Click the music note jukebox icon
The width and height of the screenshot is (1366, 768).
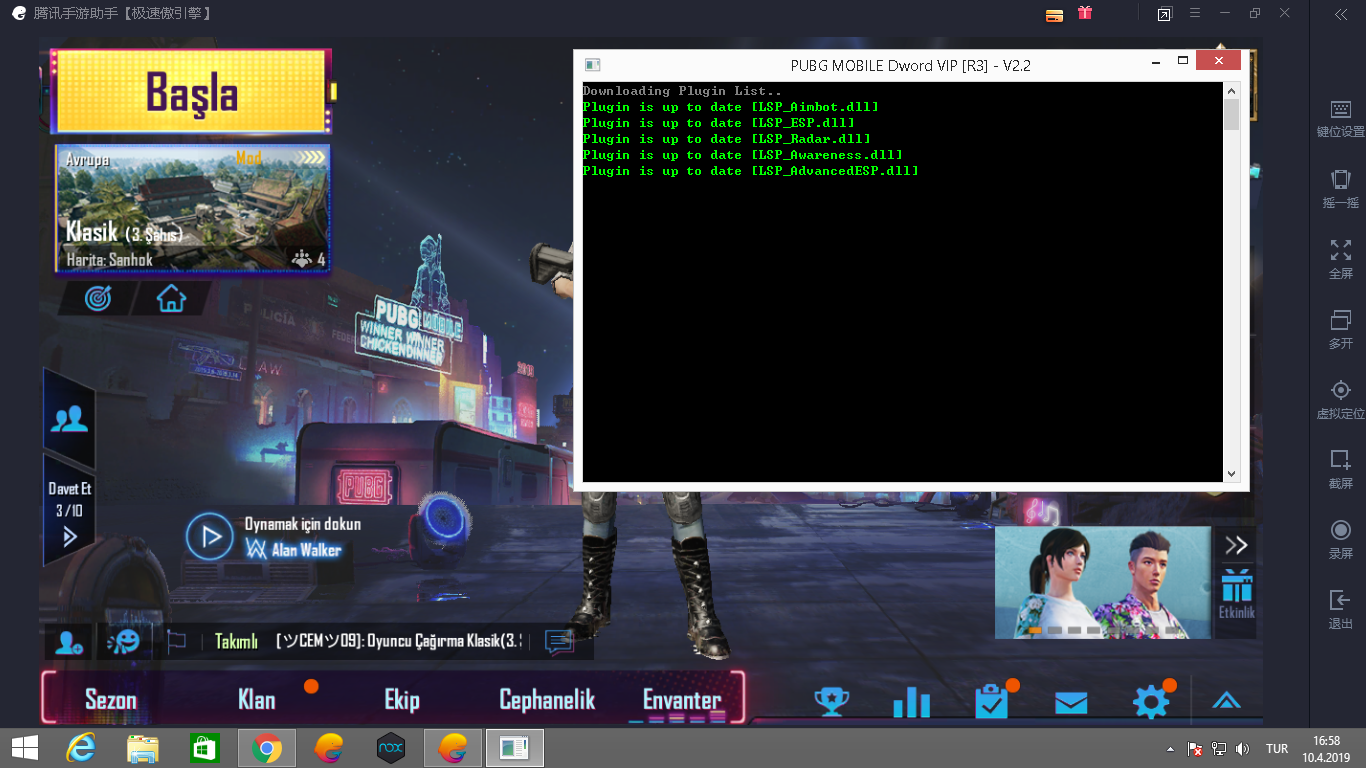[1041, 512]
